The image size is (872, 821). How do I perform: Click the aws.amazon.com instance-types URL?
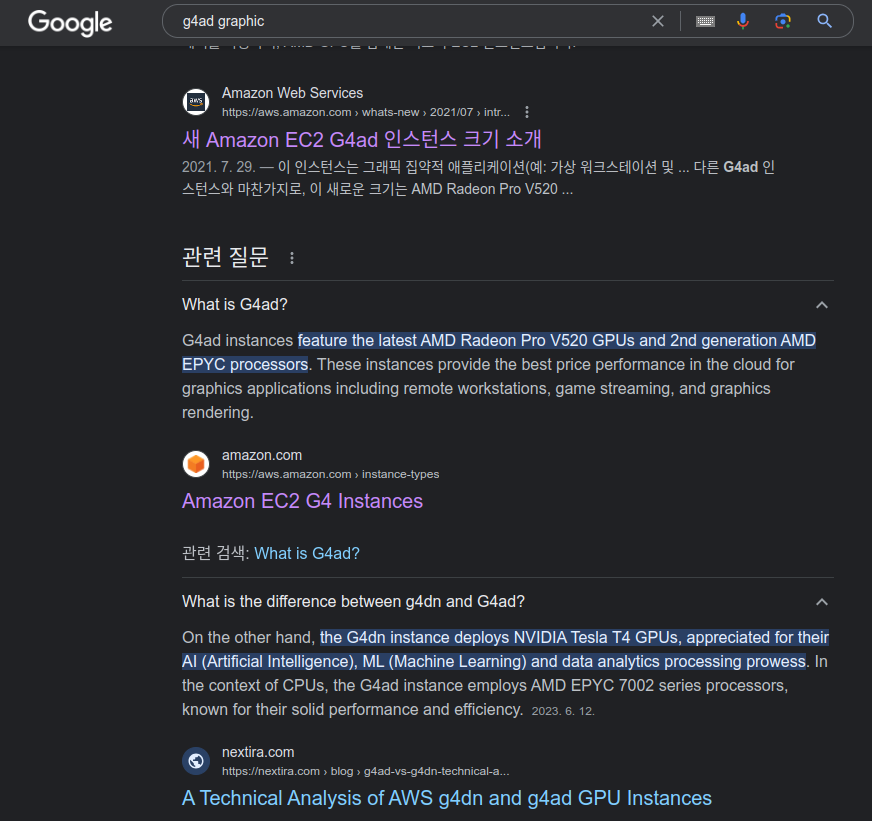330,474
